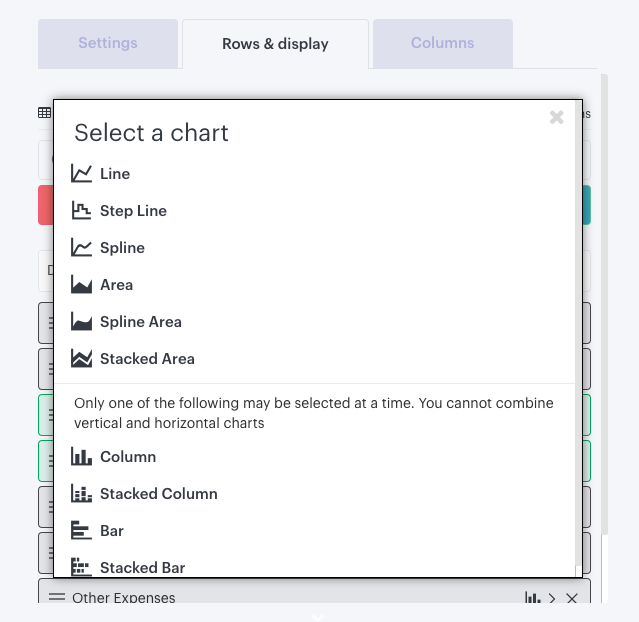Switch to the Settings tab

[x=108, y=43]
